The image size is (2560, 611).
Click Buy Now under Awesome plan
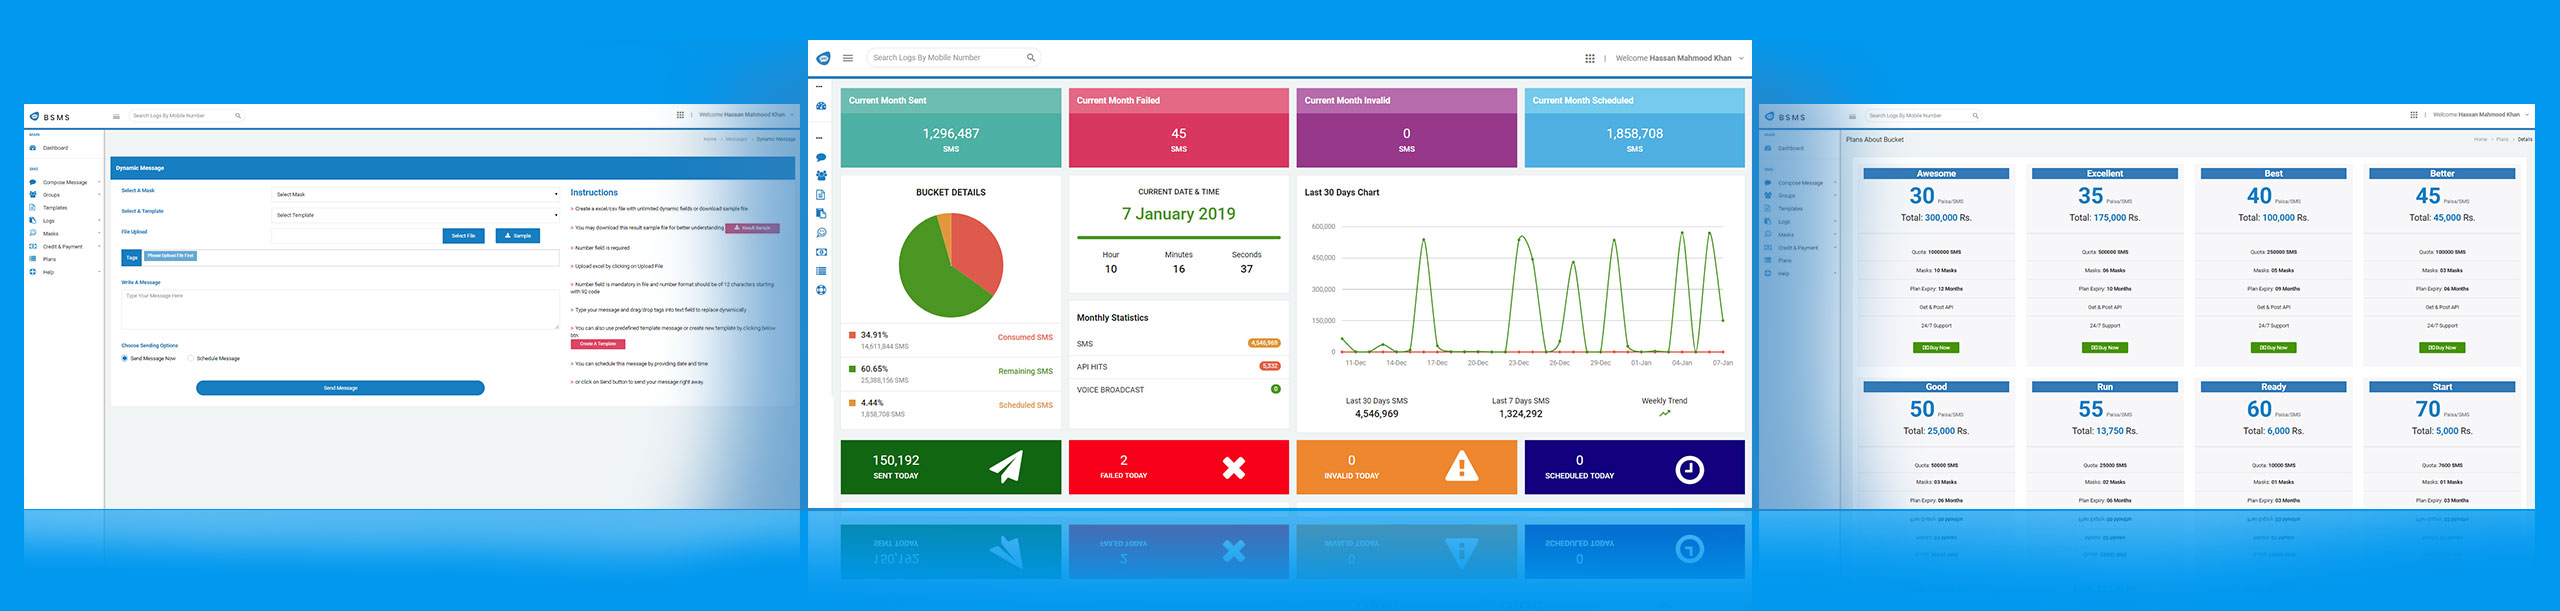(x=1936, y=348)
